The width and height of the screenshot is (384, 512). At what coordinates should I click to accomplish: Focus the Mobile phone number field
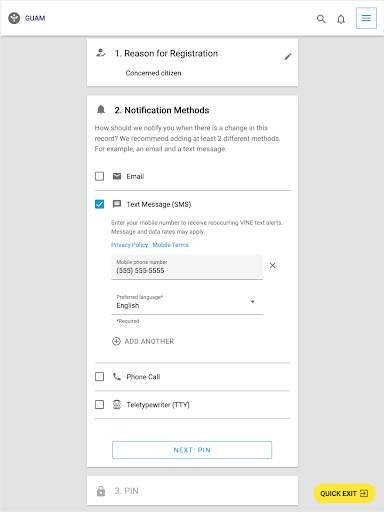coord(187,267)
